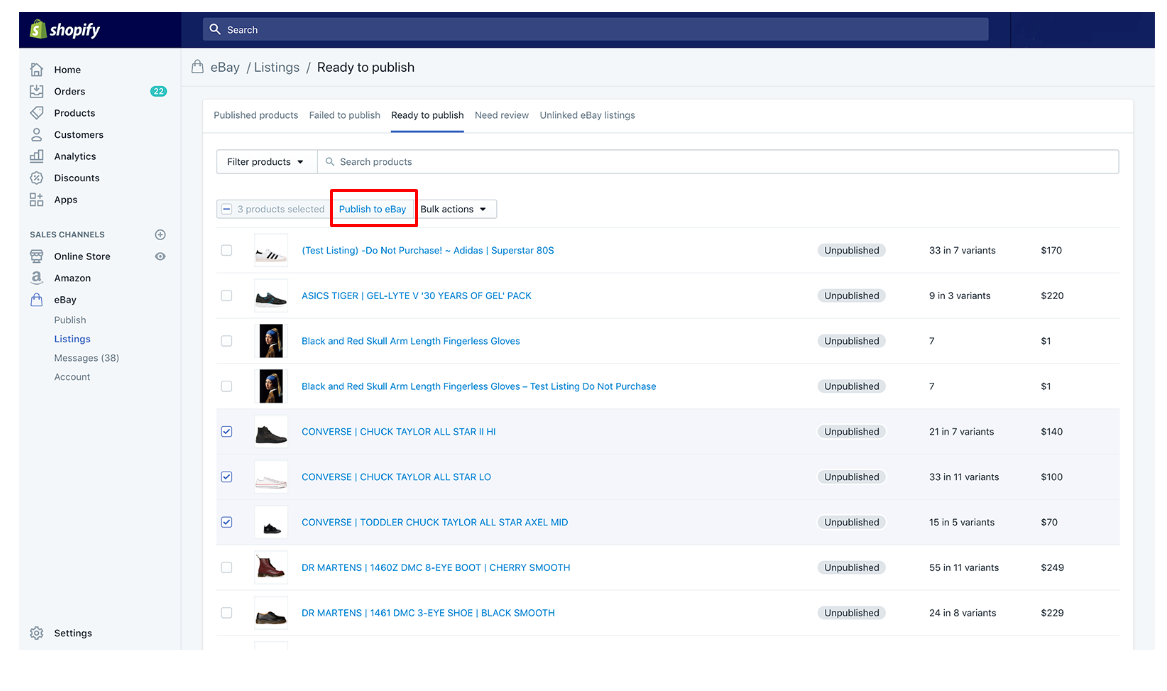The height and width of the screenshot is (691, 1167).
Task: Open DR MARTENS 1461 DMC 3-EYE SHOE link
Action: point(428,613)
